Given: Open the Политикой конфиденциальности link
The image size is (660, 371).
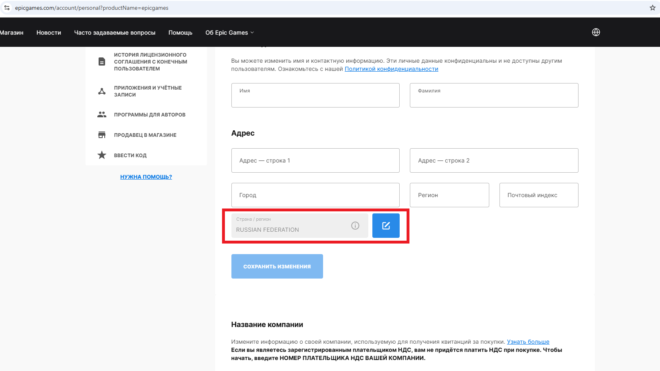Looking at the screenshot, I should click(391, 69).
